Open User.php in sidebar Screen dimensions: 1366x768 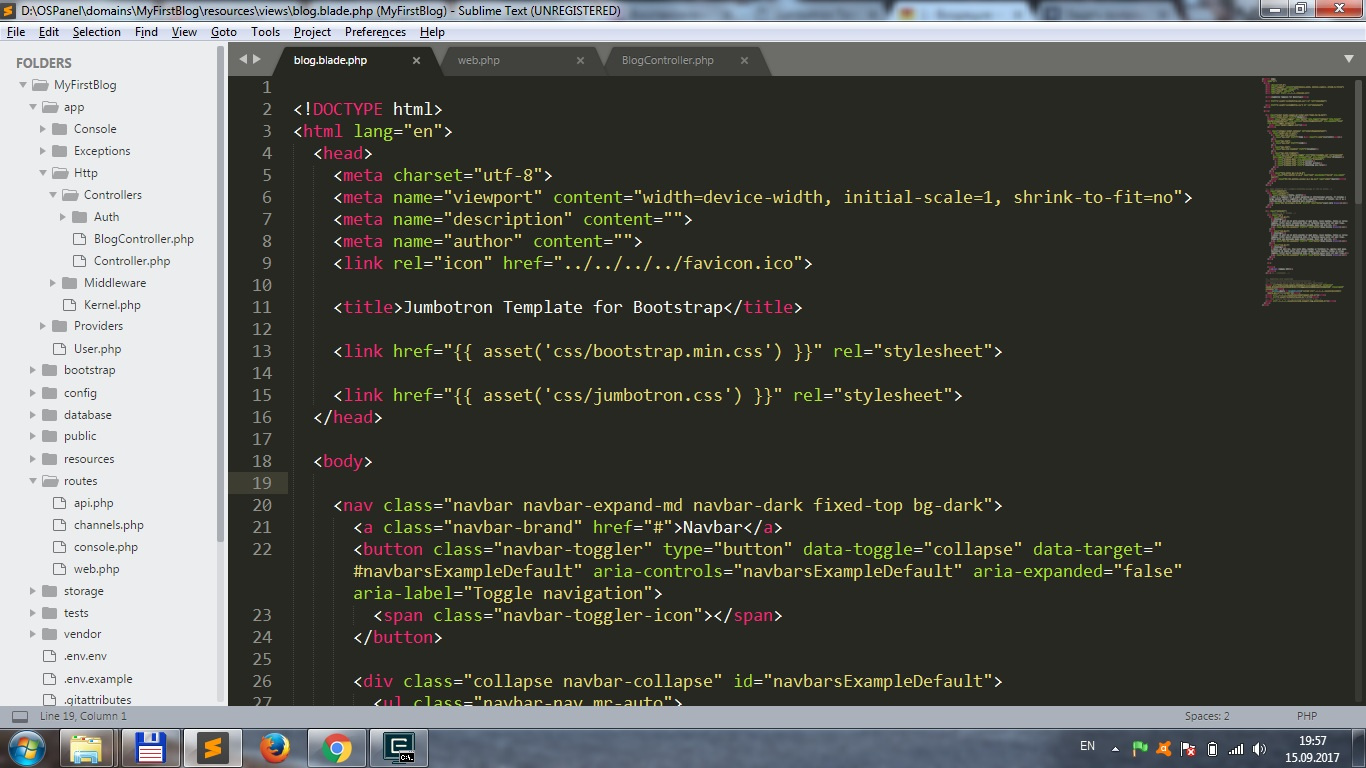point(98,349)
